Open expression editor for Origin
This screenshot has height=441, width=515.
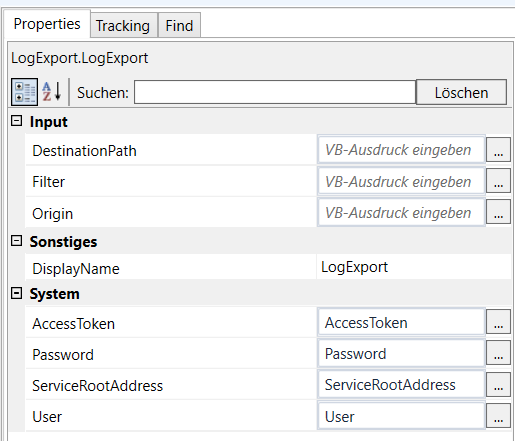(498, 212)
